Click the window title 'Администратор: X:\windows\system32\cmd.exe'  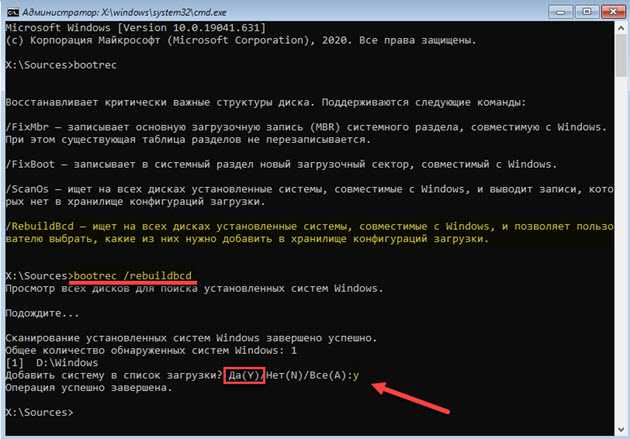tap(125, 12)
